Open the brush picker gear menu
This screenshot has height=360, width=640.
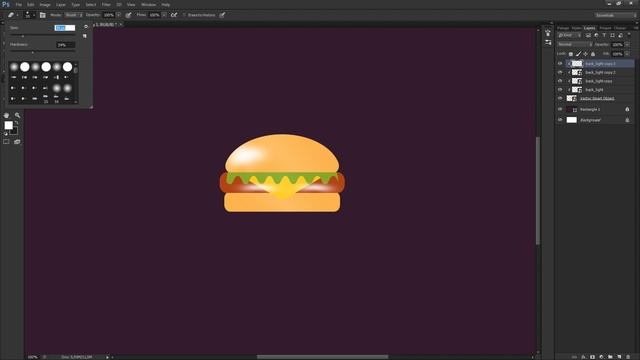(x=86, y=27)
